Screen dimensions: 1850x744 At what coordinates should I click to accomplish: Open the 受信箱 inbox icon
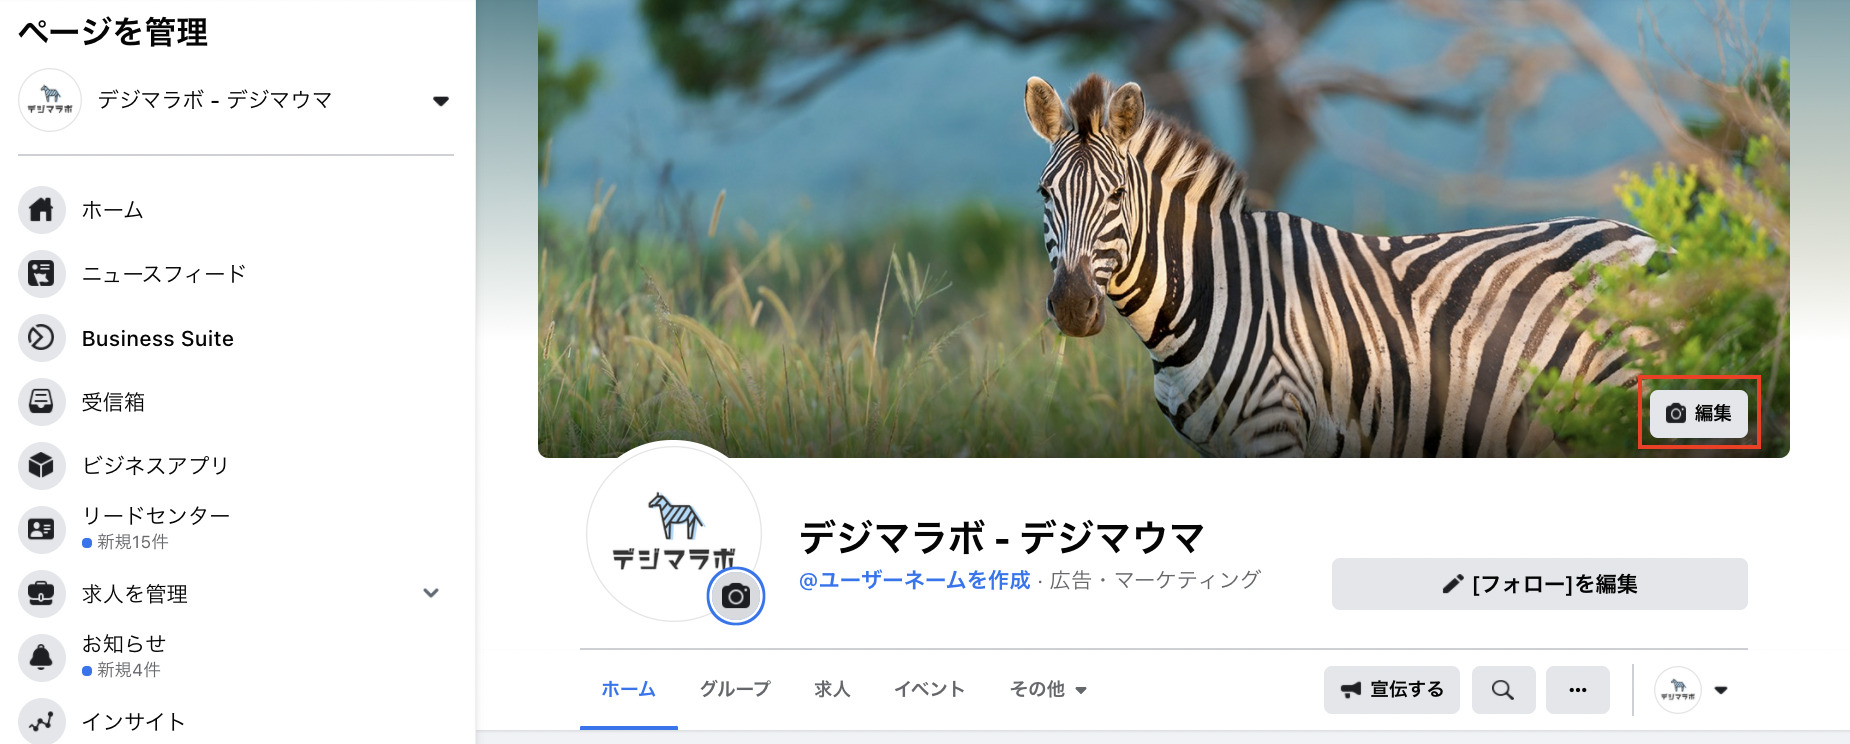tap(41, 402)
